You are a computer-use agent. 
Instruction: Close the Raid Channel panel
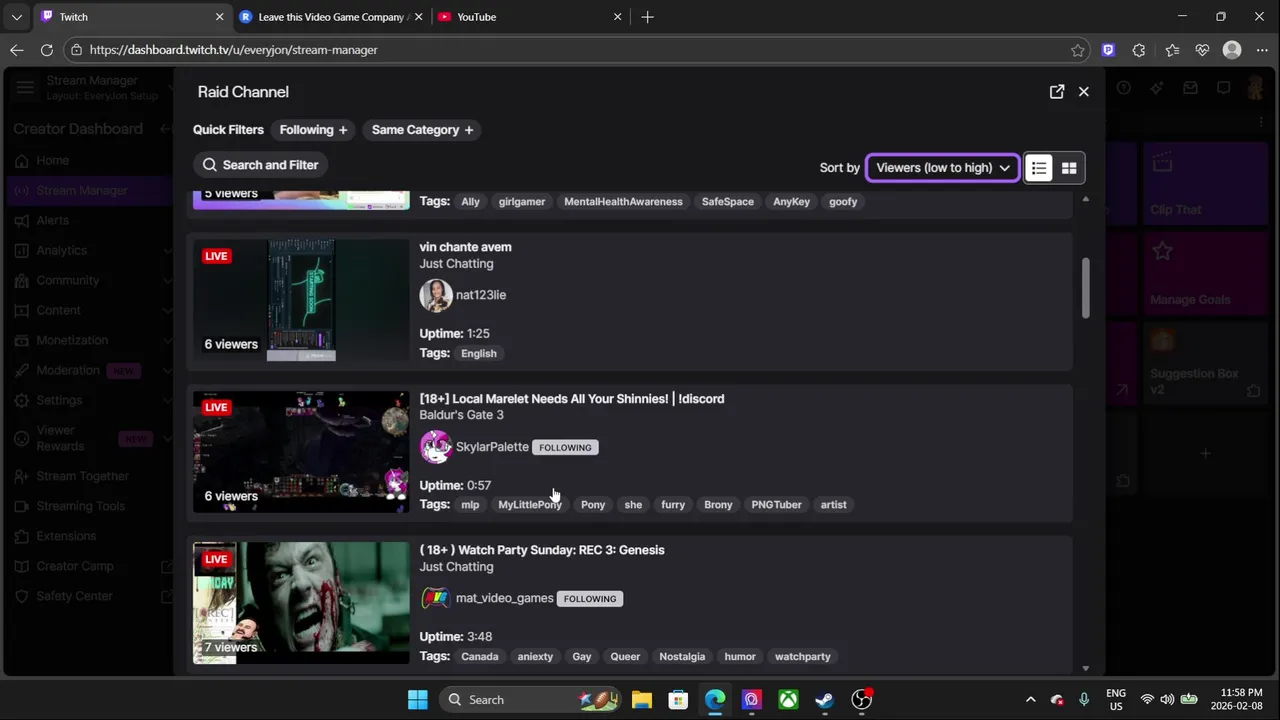(1084, 92)
